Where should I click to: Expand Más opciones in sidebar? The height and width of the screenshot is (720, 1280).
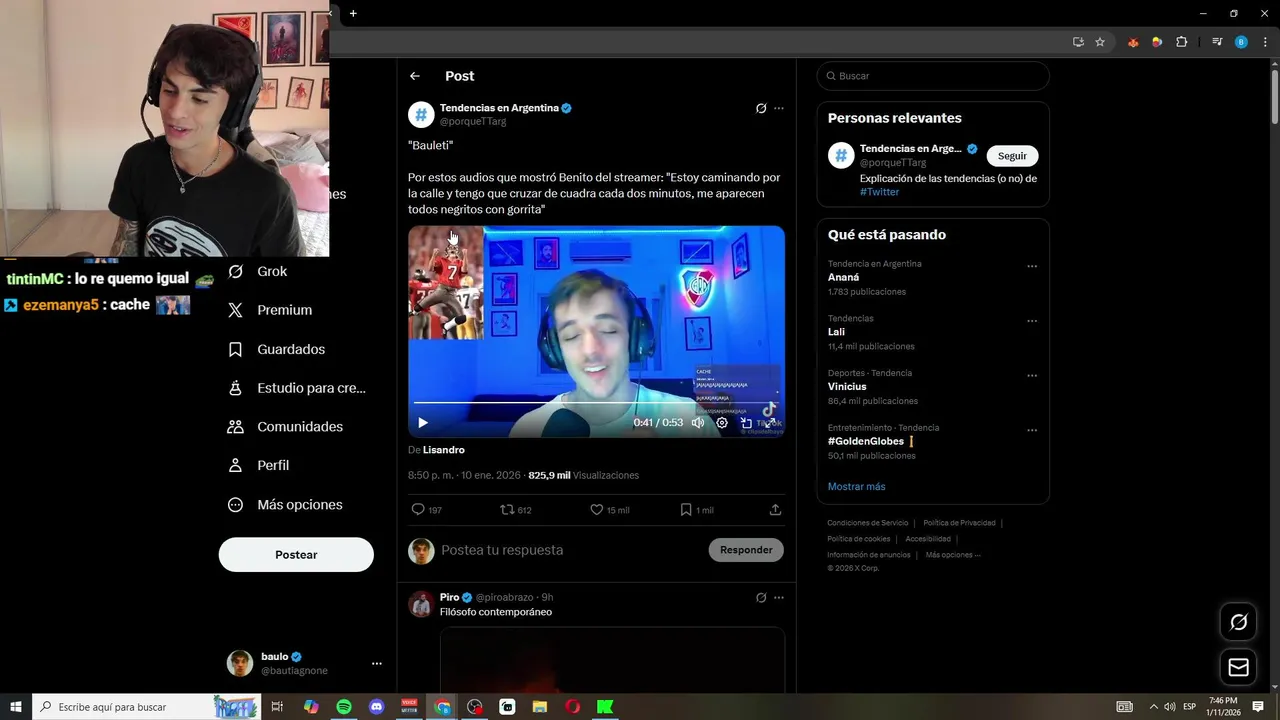285,505
